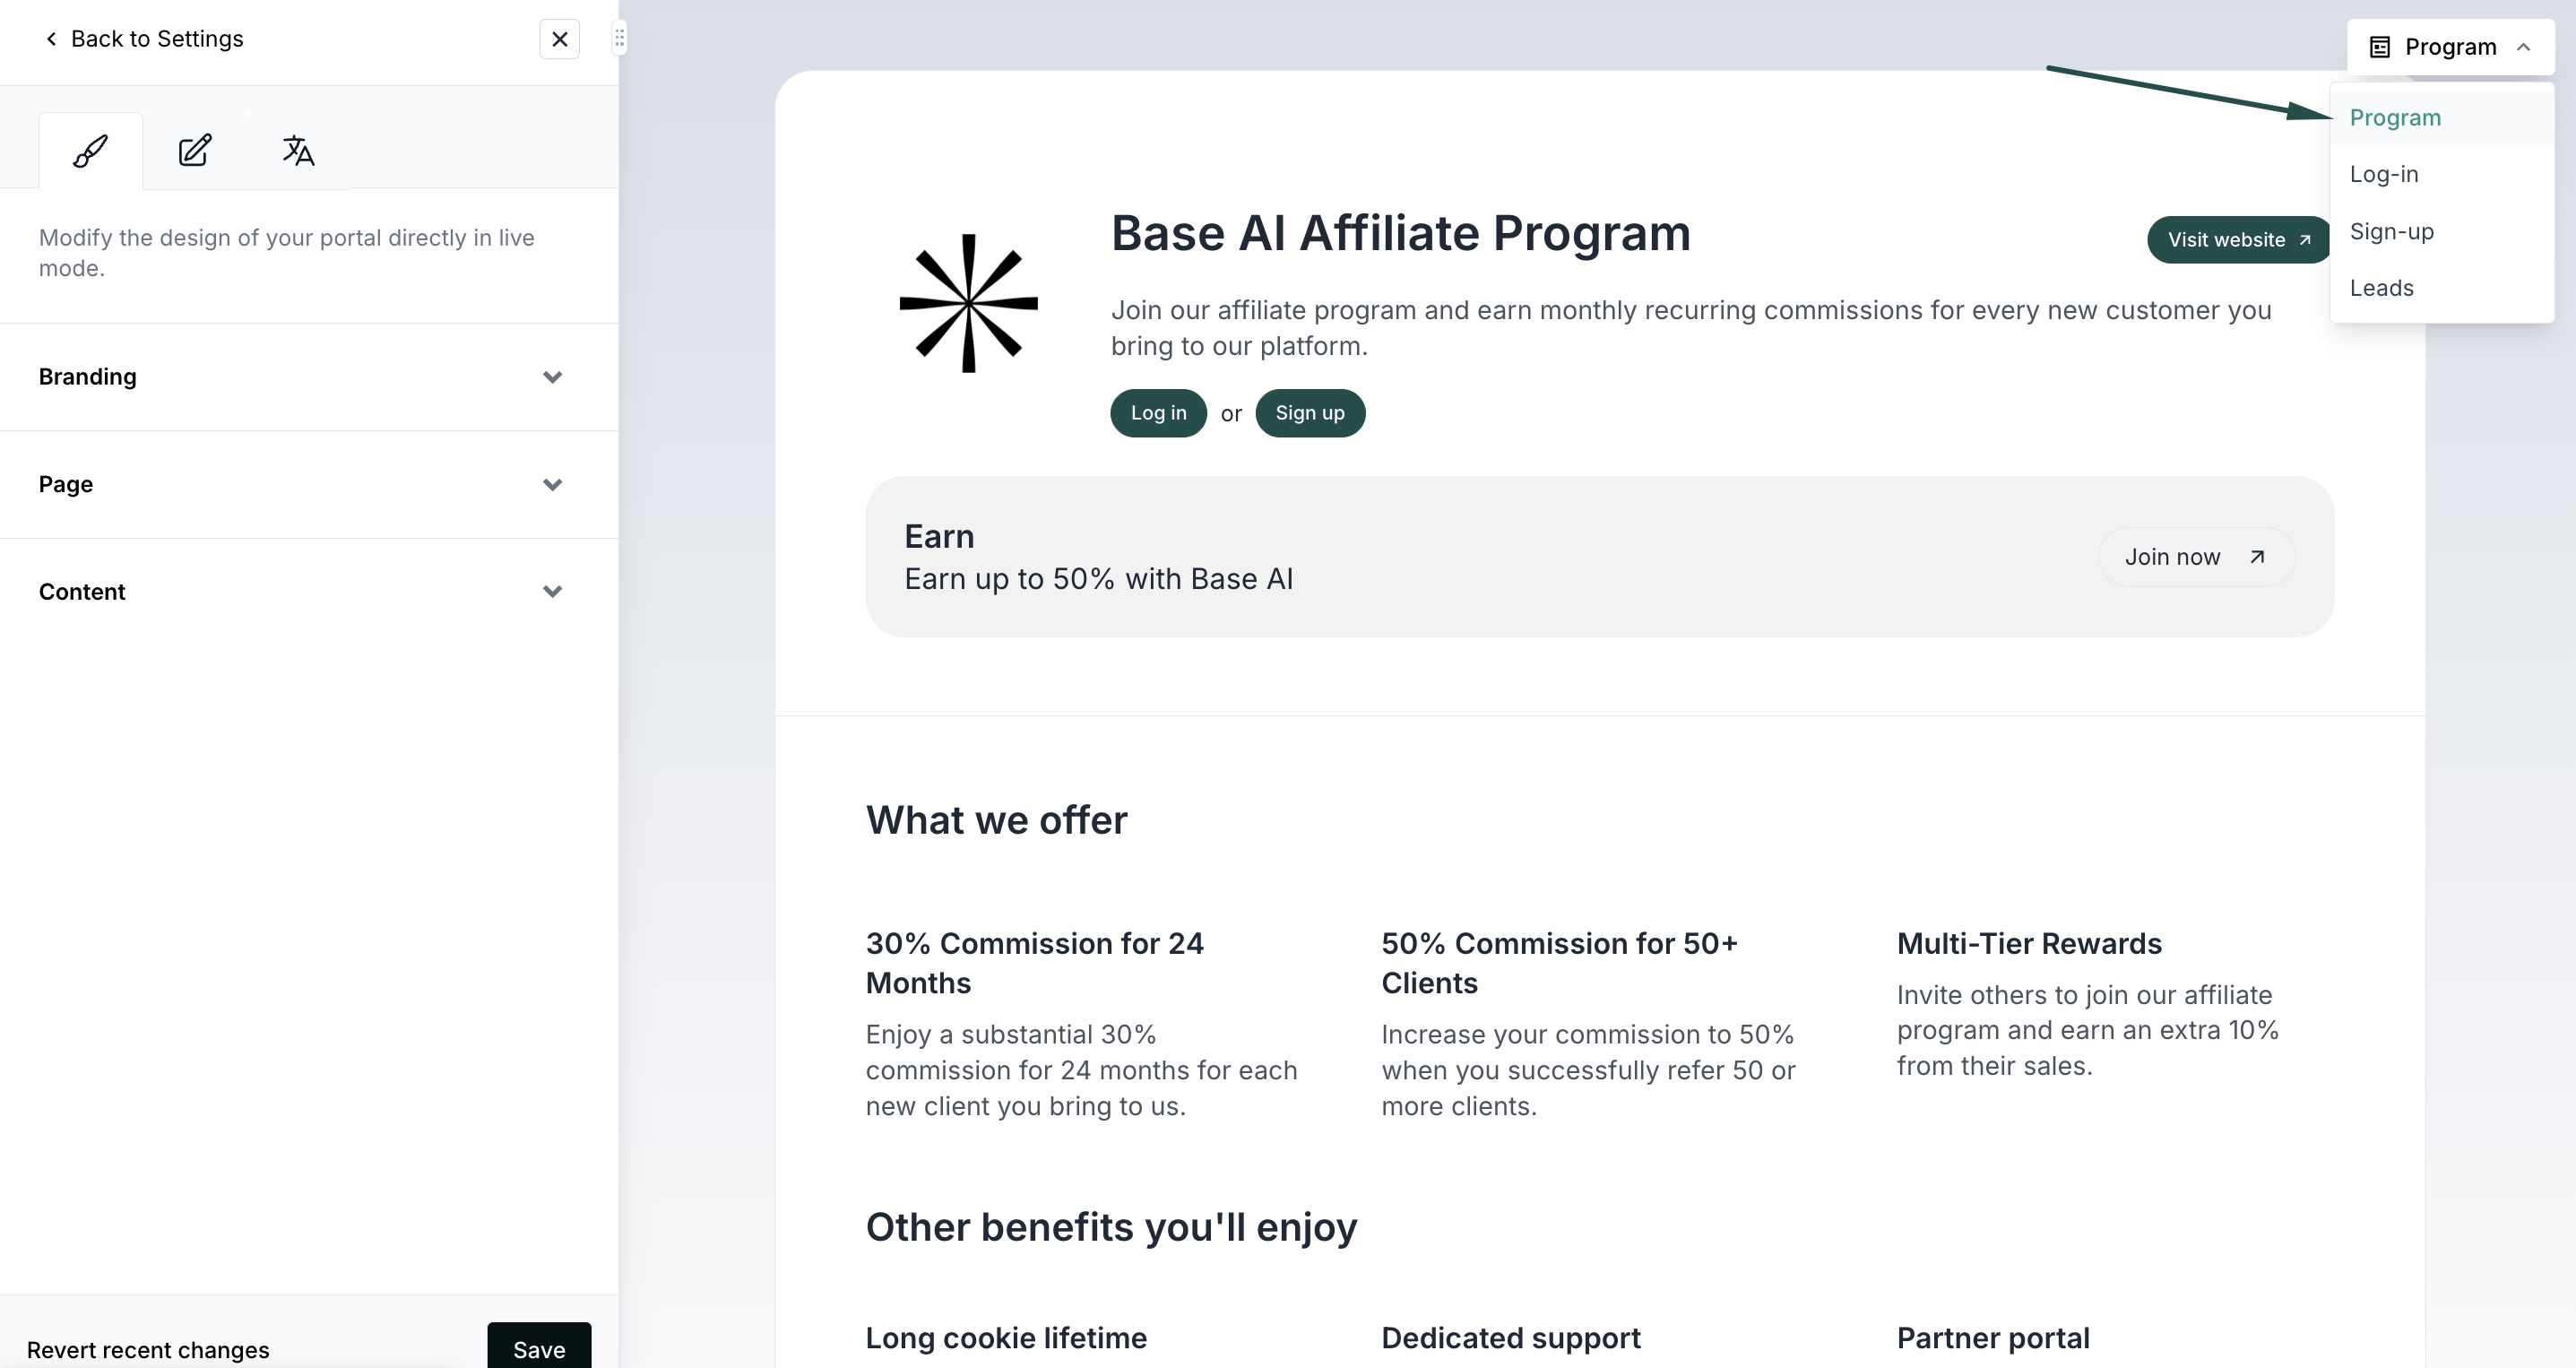Viewport: 2576px width, 1368px height.
Task: Expand the Content section chevron
Action: 552,592
